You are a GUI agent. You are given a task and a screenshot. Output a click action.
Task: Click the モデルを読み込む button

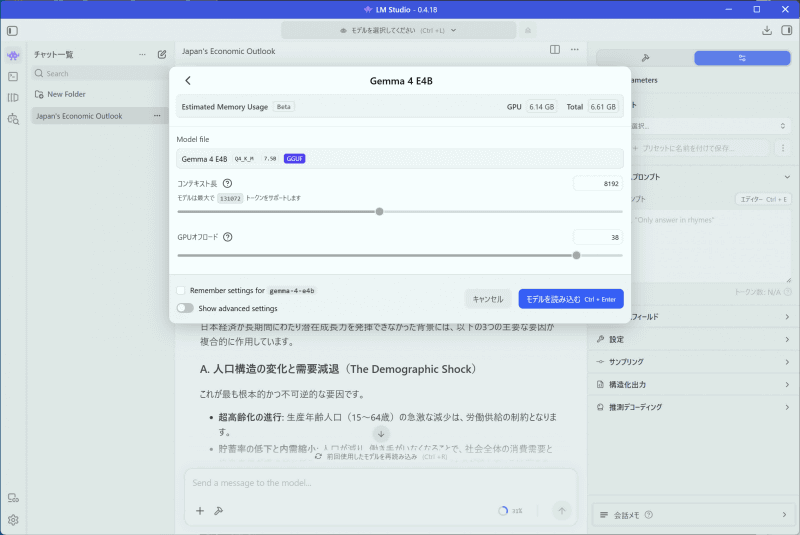click(x=571, y=299)
